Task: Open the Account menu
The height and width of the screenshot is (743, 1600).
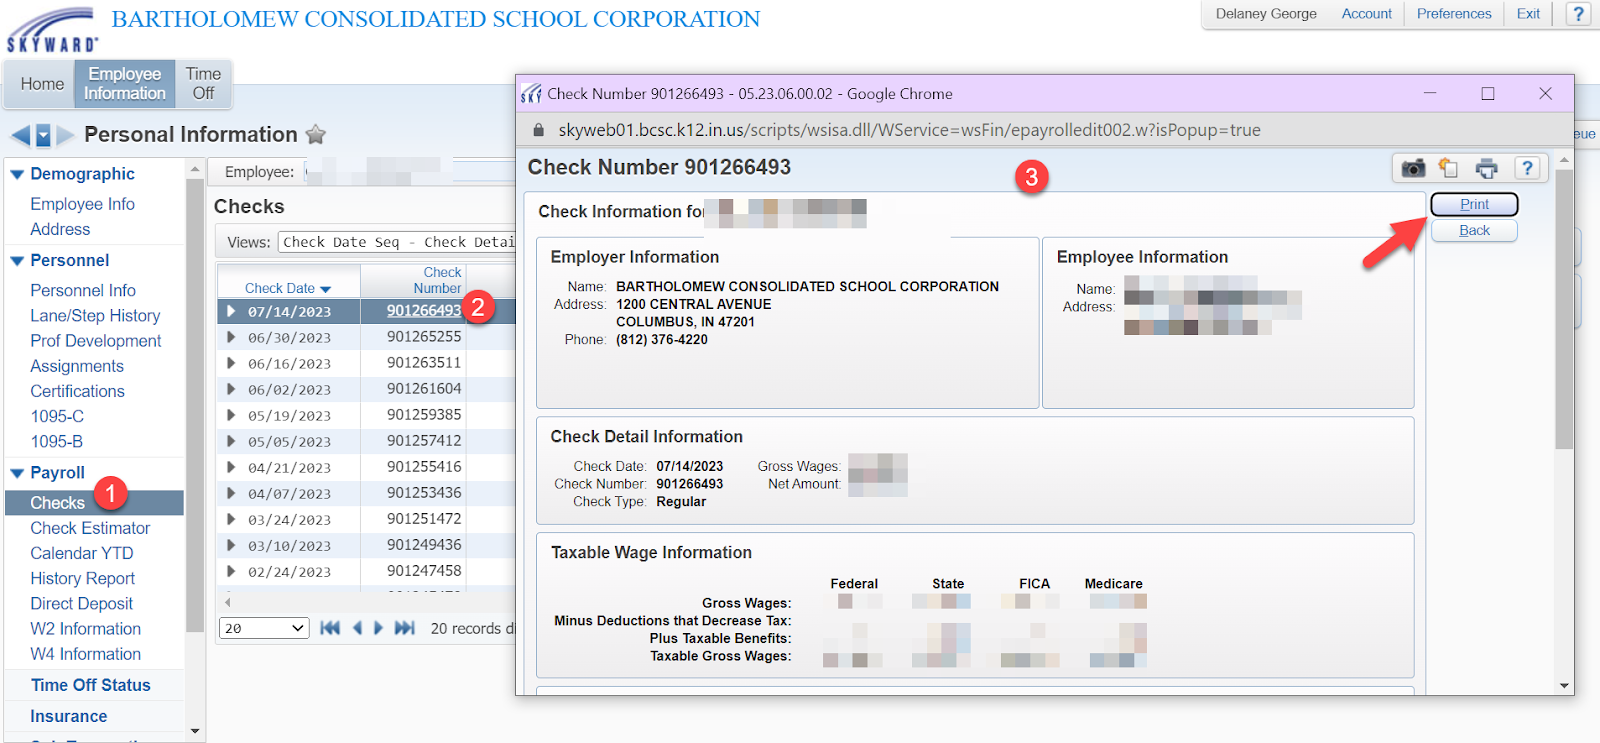Action: click(1366, 14)
